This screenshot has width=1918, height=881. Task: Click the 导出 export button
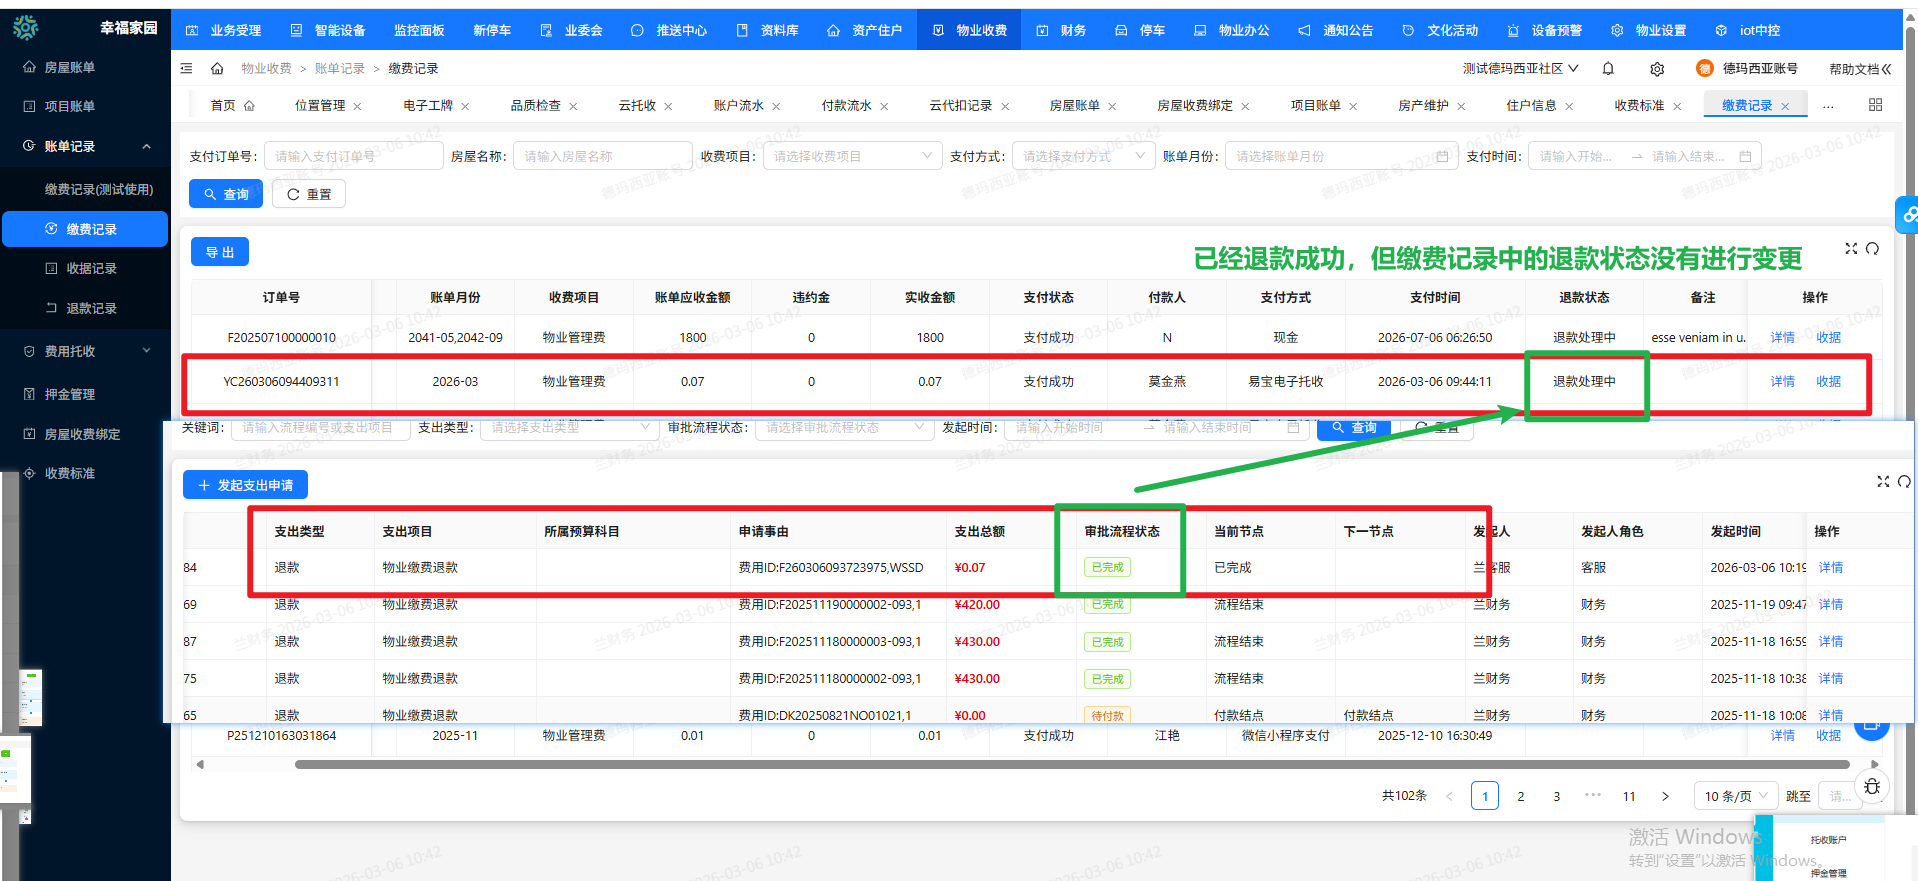click(x=220, y=252)
